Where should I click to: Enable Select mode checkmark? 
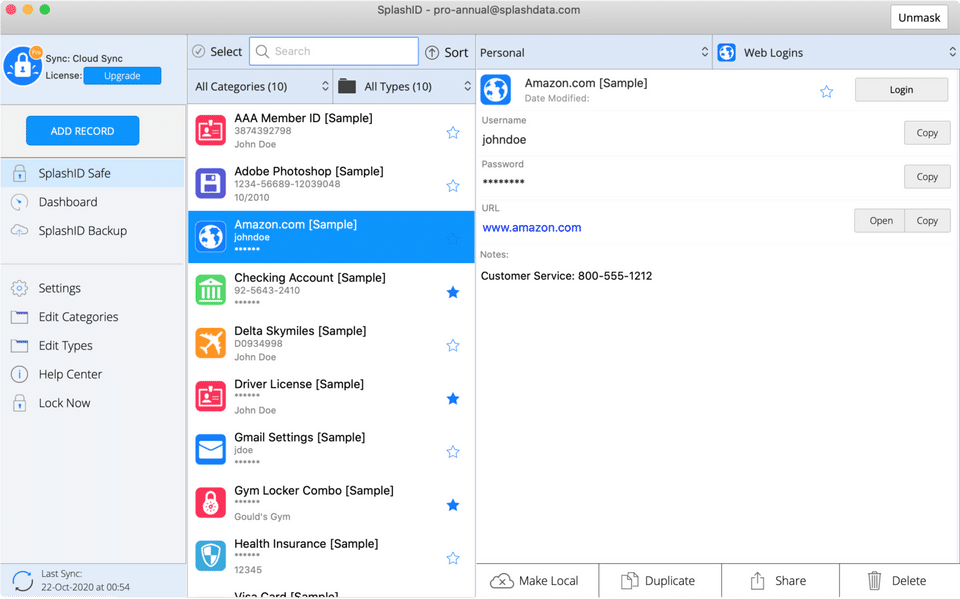coord(198,51)
